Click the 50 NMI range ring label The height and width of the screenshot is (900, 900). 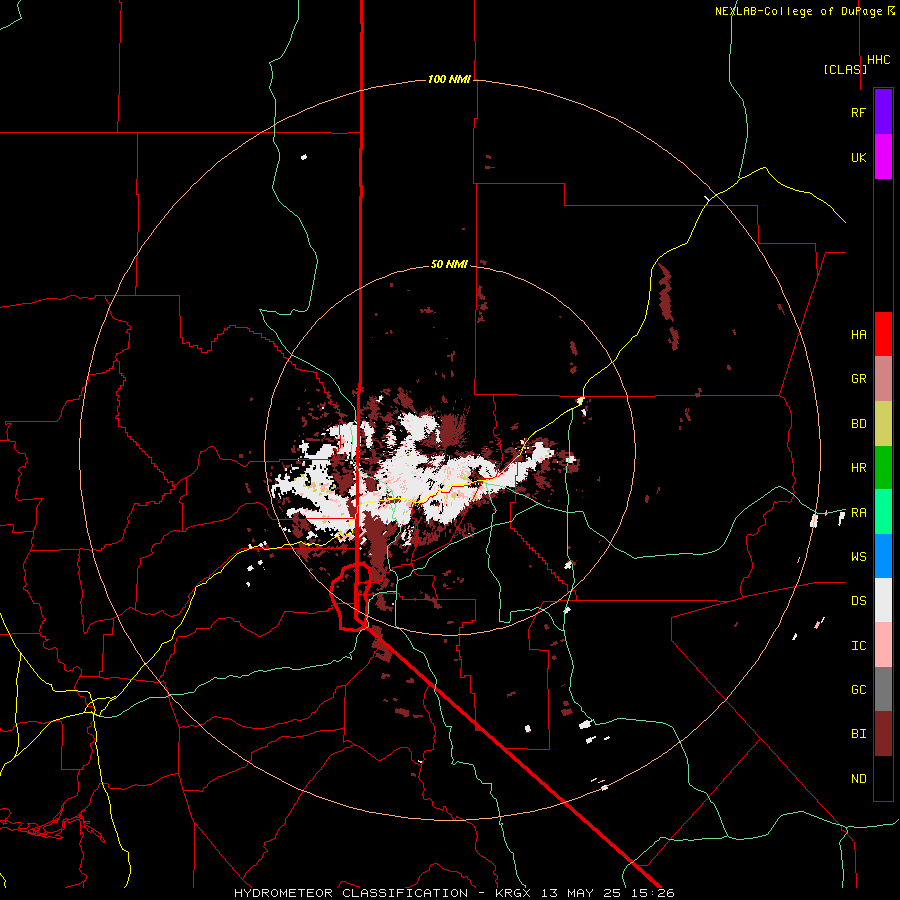coord(449,264)
